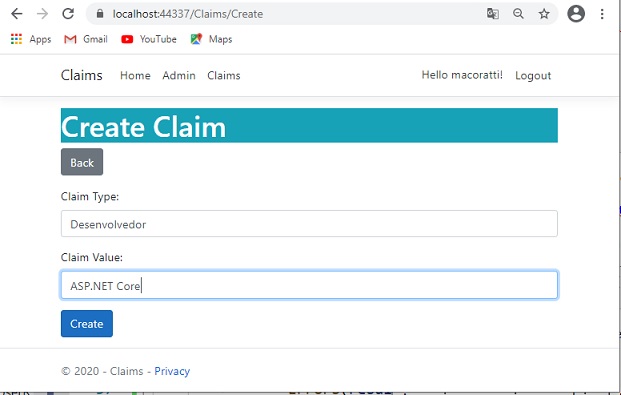The height and width of the screenshot is (395, 621).
Task: Click the lock icon in address bar
Action: tap(100, 14)
